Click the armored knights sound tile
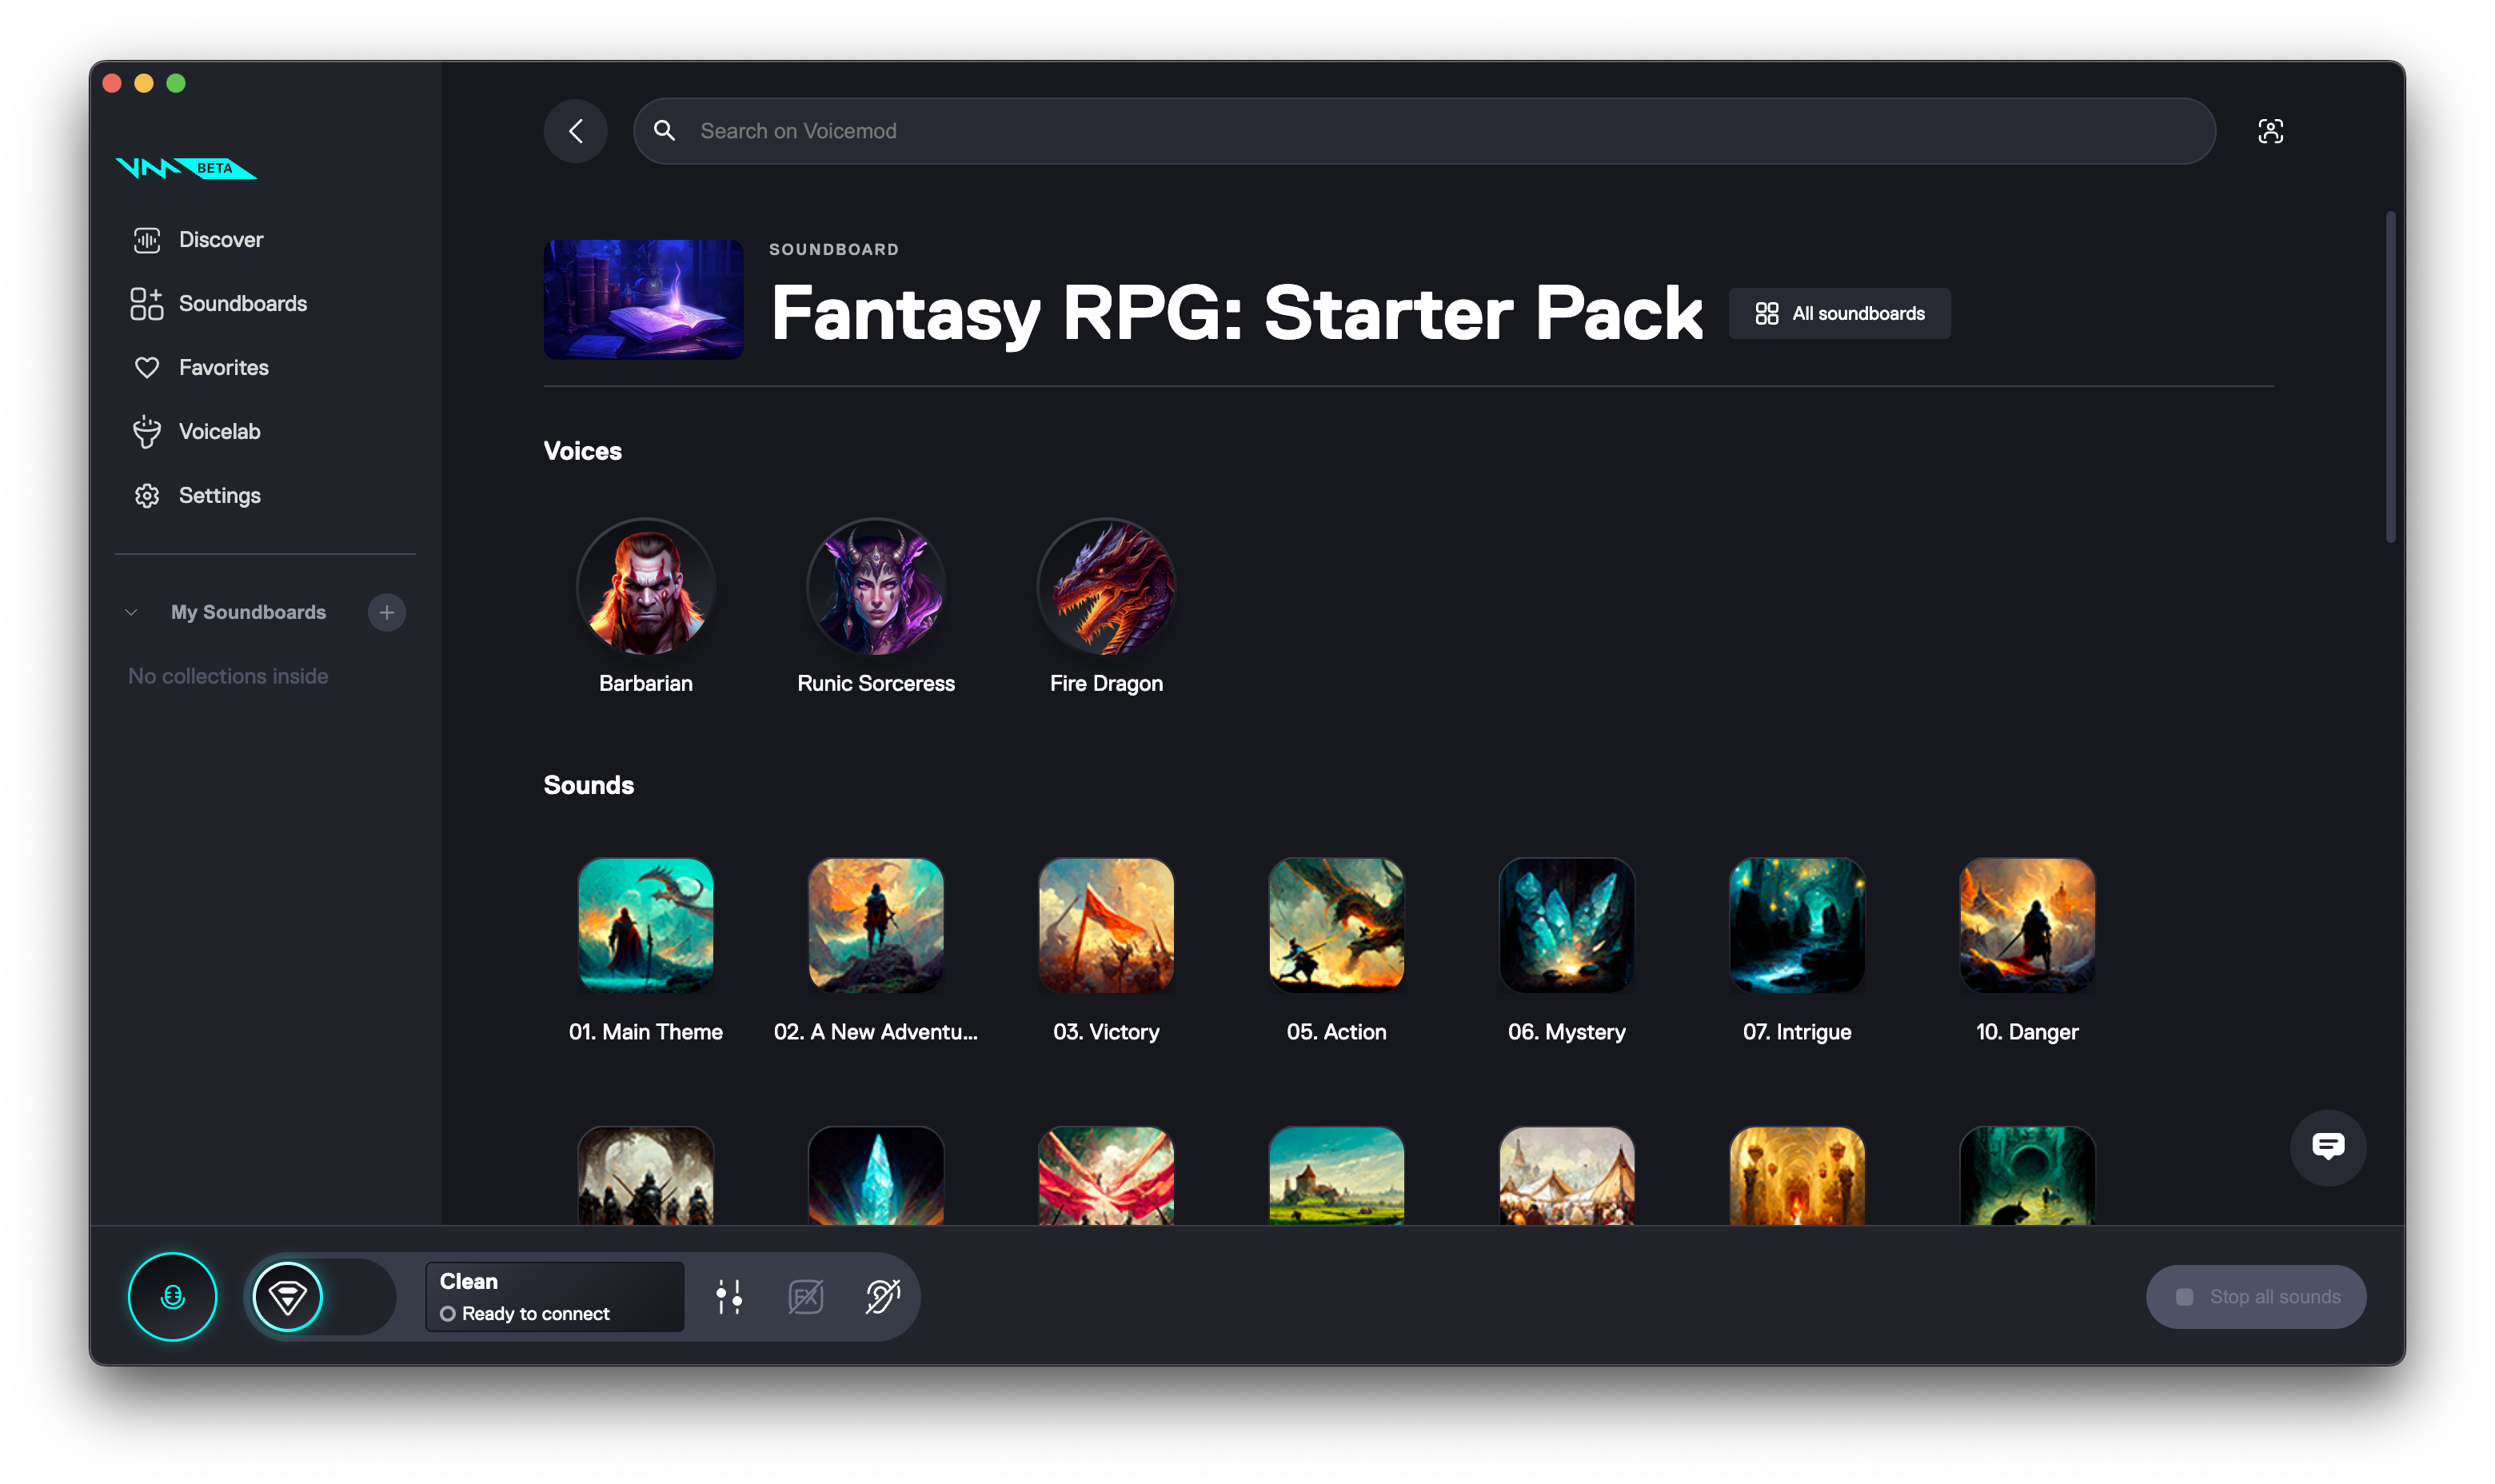The image size is (2495, 1484). pyautogui.click(x=646, y=1176)
